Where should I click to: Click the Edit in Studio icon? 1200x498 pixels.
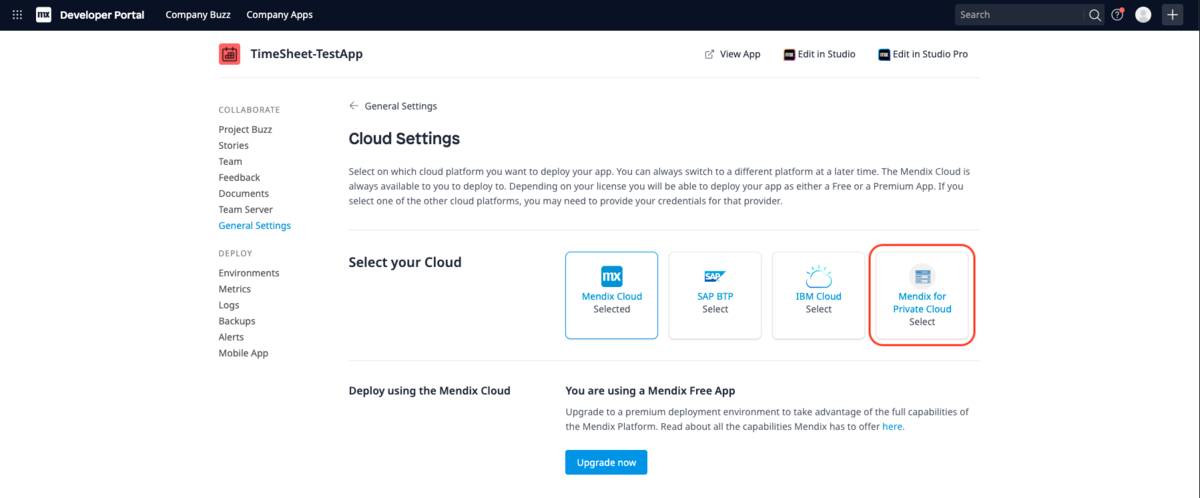[789, 54]
